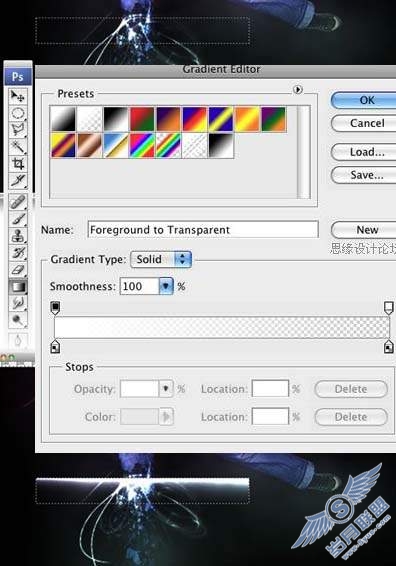This screenshot has height=566, width=396.
Task: Choose the Chrome gradient preset
Action: 116,145
